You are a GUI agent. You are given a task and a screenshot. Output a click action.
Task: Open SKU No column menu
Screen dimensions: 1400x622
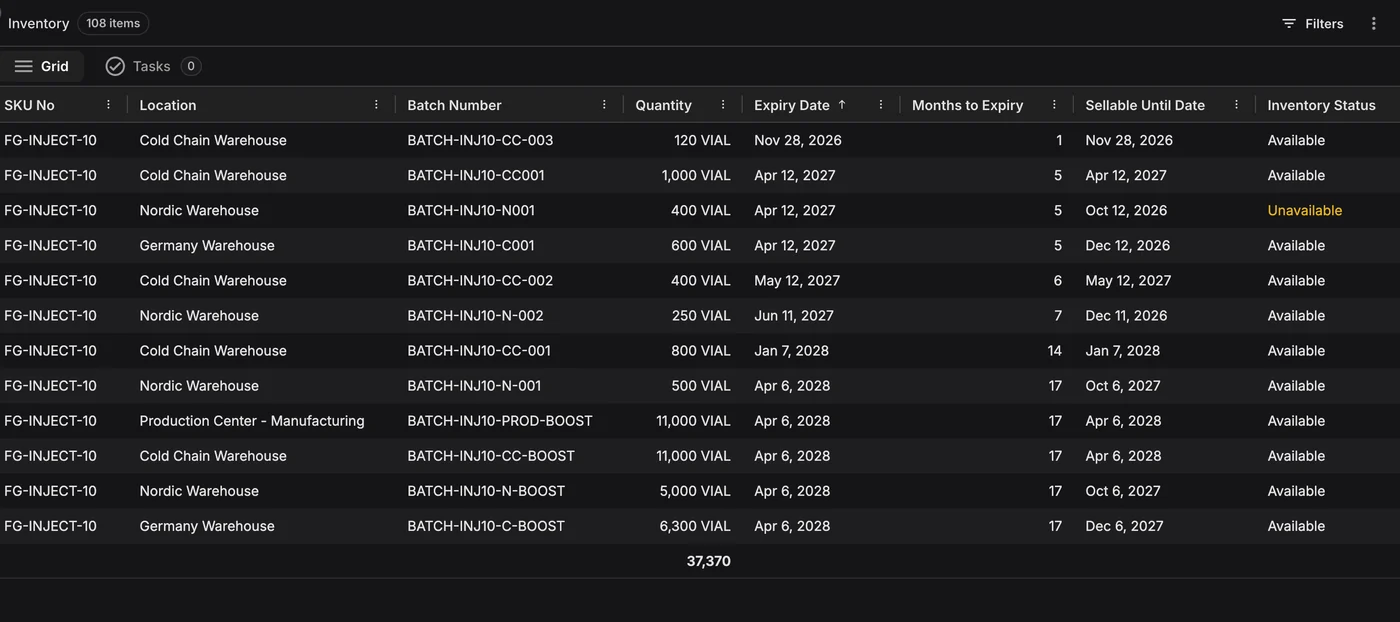click(x=109, y=105)
